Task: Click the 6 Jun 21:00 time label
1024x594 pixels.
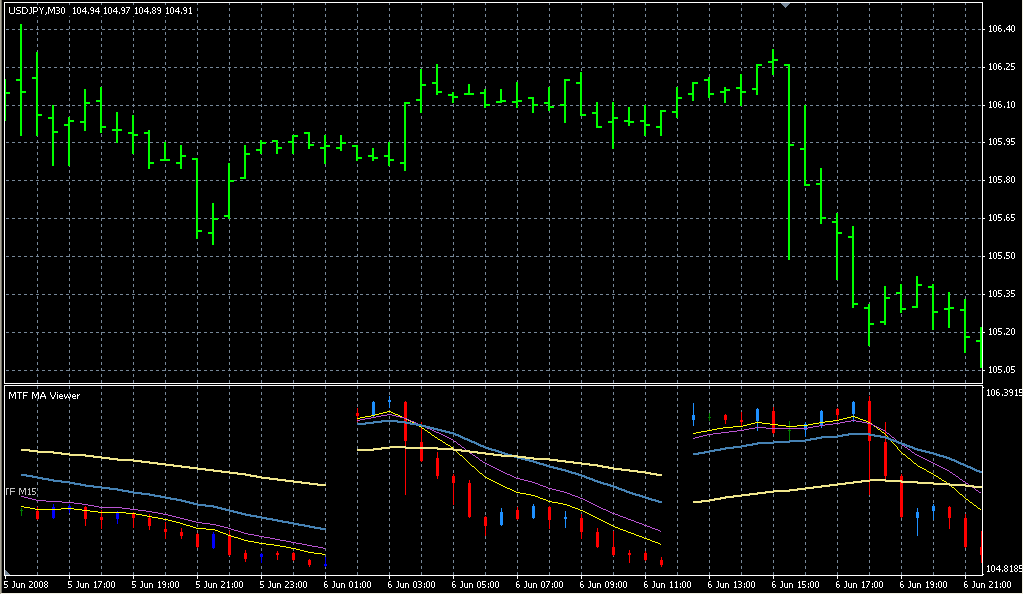Action: coord(988,584)
